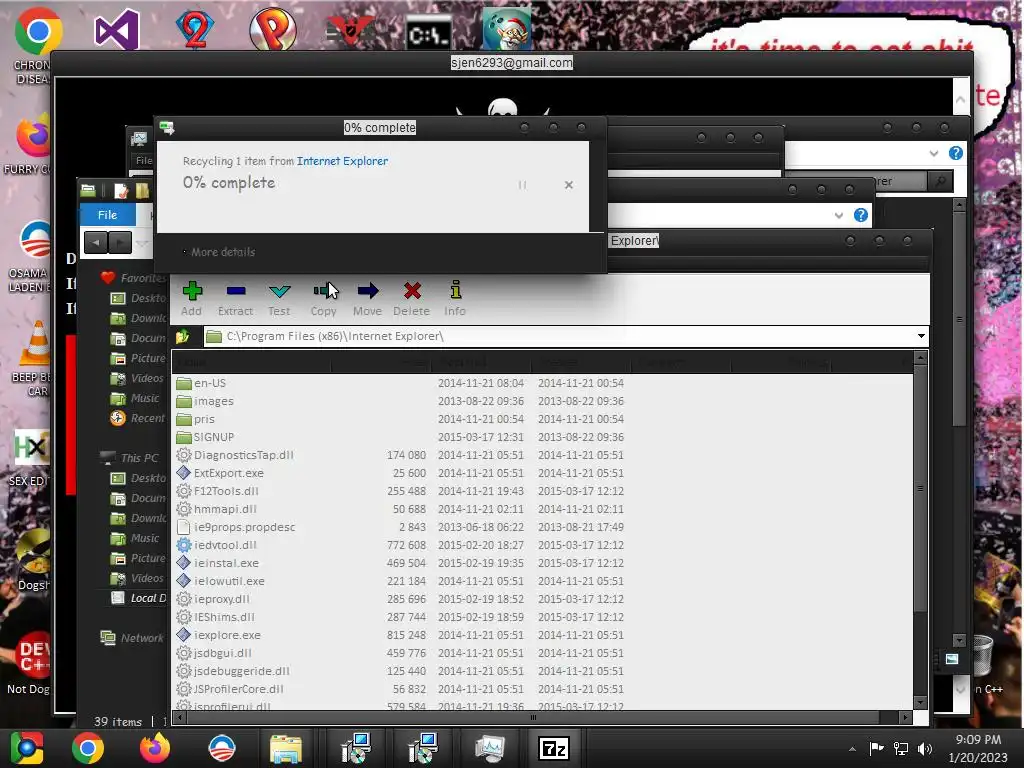
Task: Click the help icon in upper Explorer window
Action: (x=955, y=153)
